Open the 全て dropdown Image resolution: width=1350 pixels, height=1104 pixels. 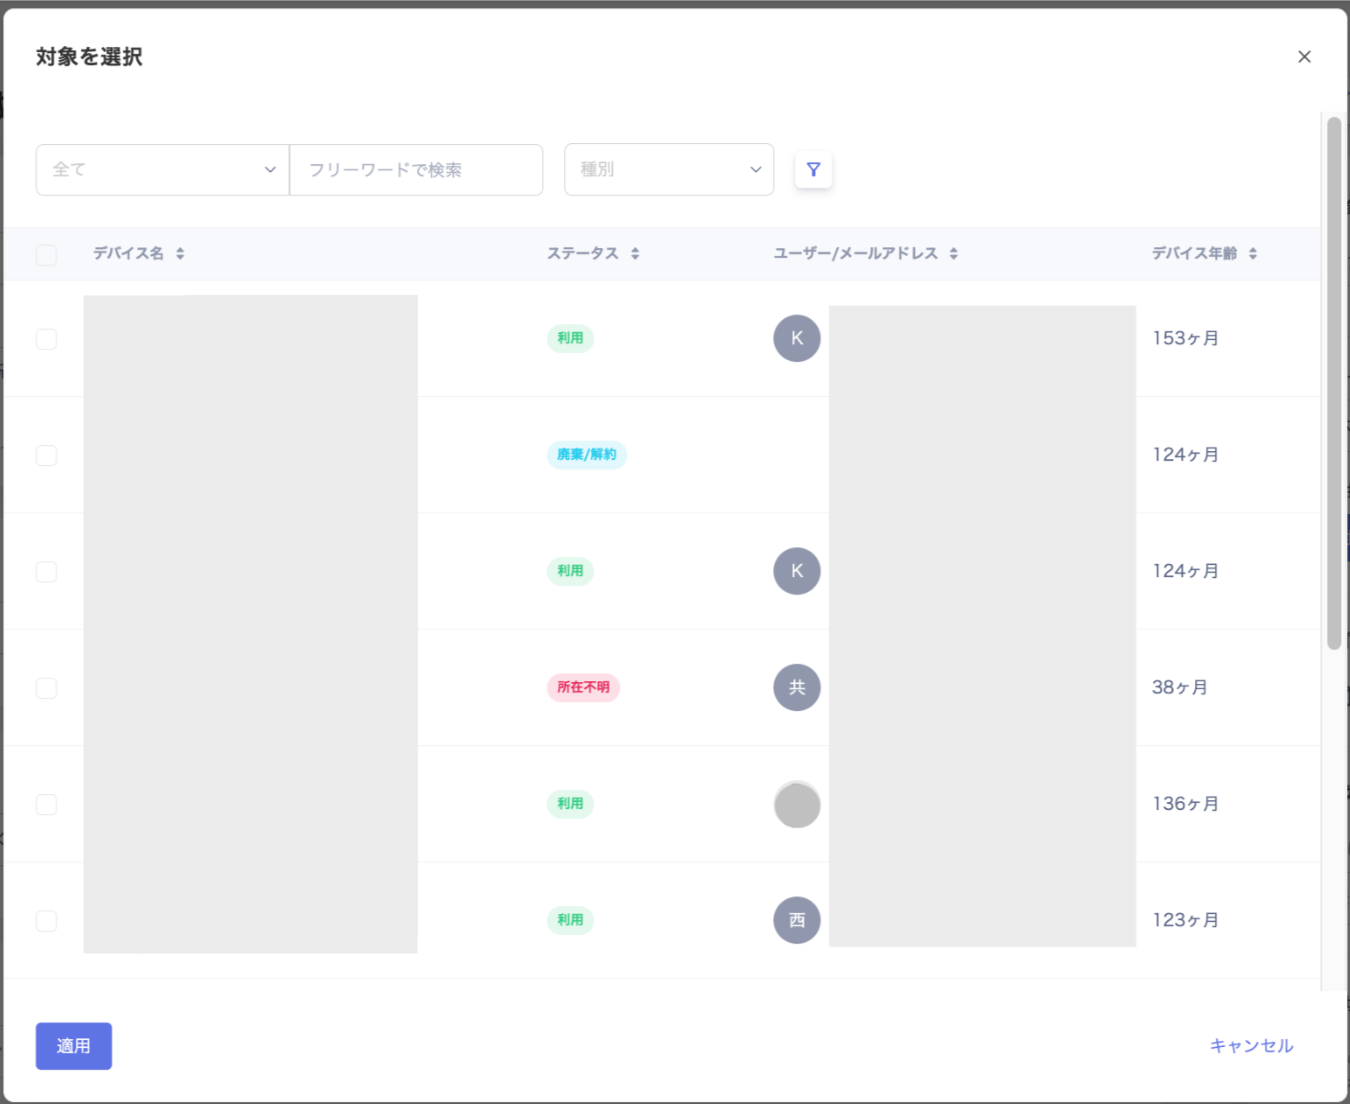coord(163,170)
